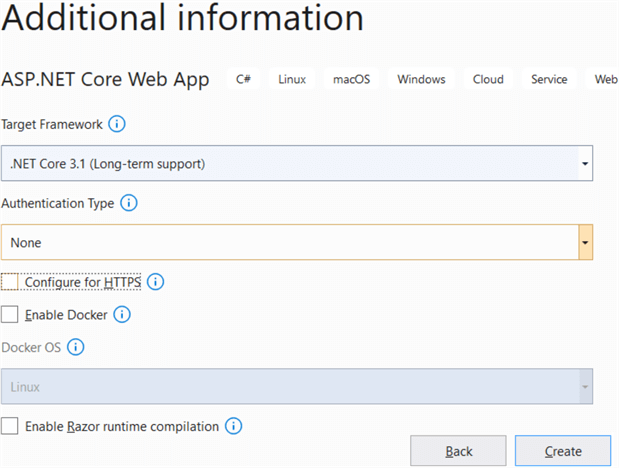The image size is (619, 468).
Task: Click the Target Framework info icon
Action: click(117, 124)
